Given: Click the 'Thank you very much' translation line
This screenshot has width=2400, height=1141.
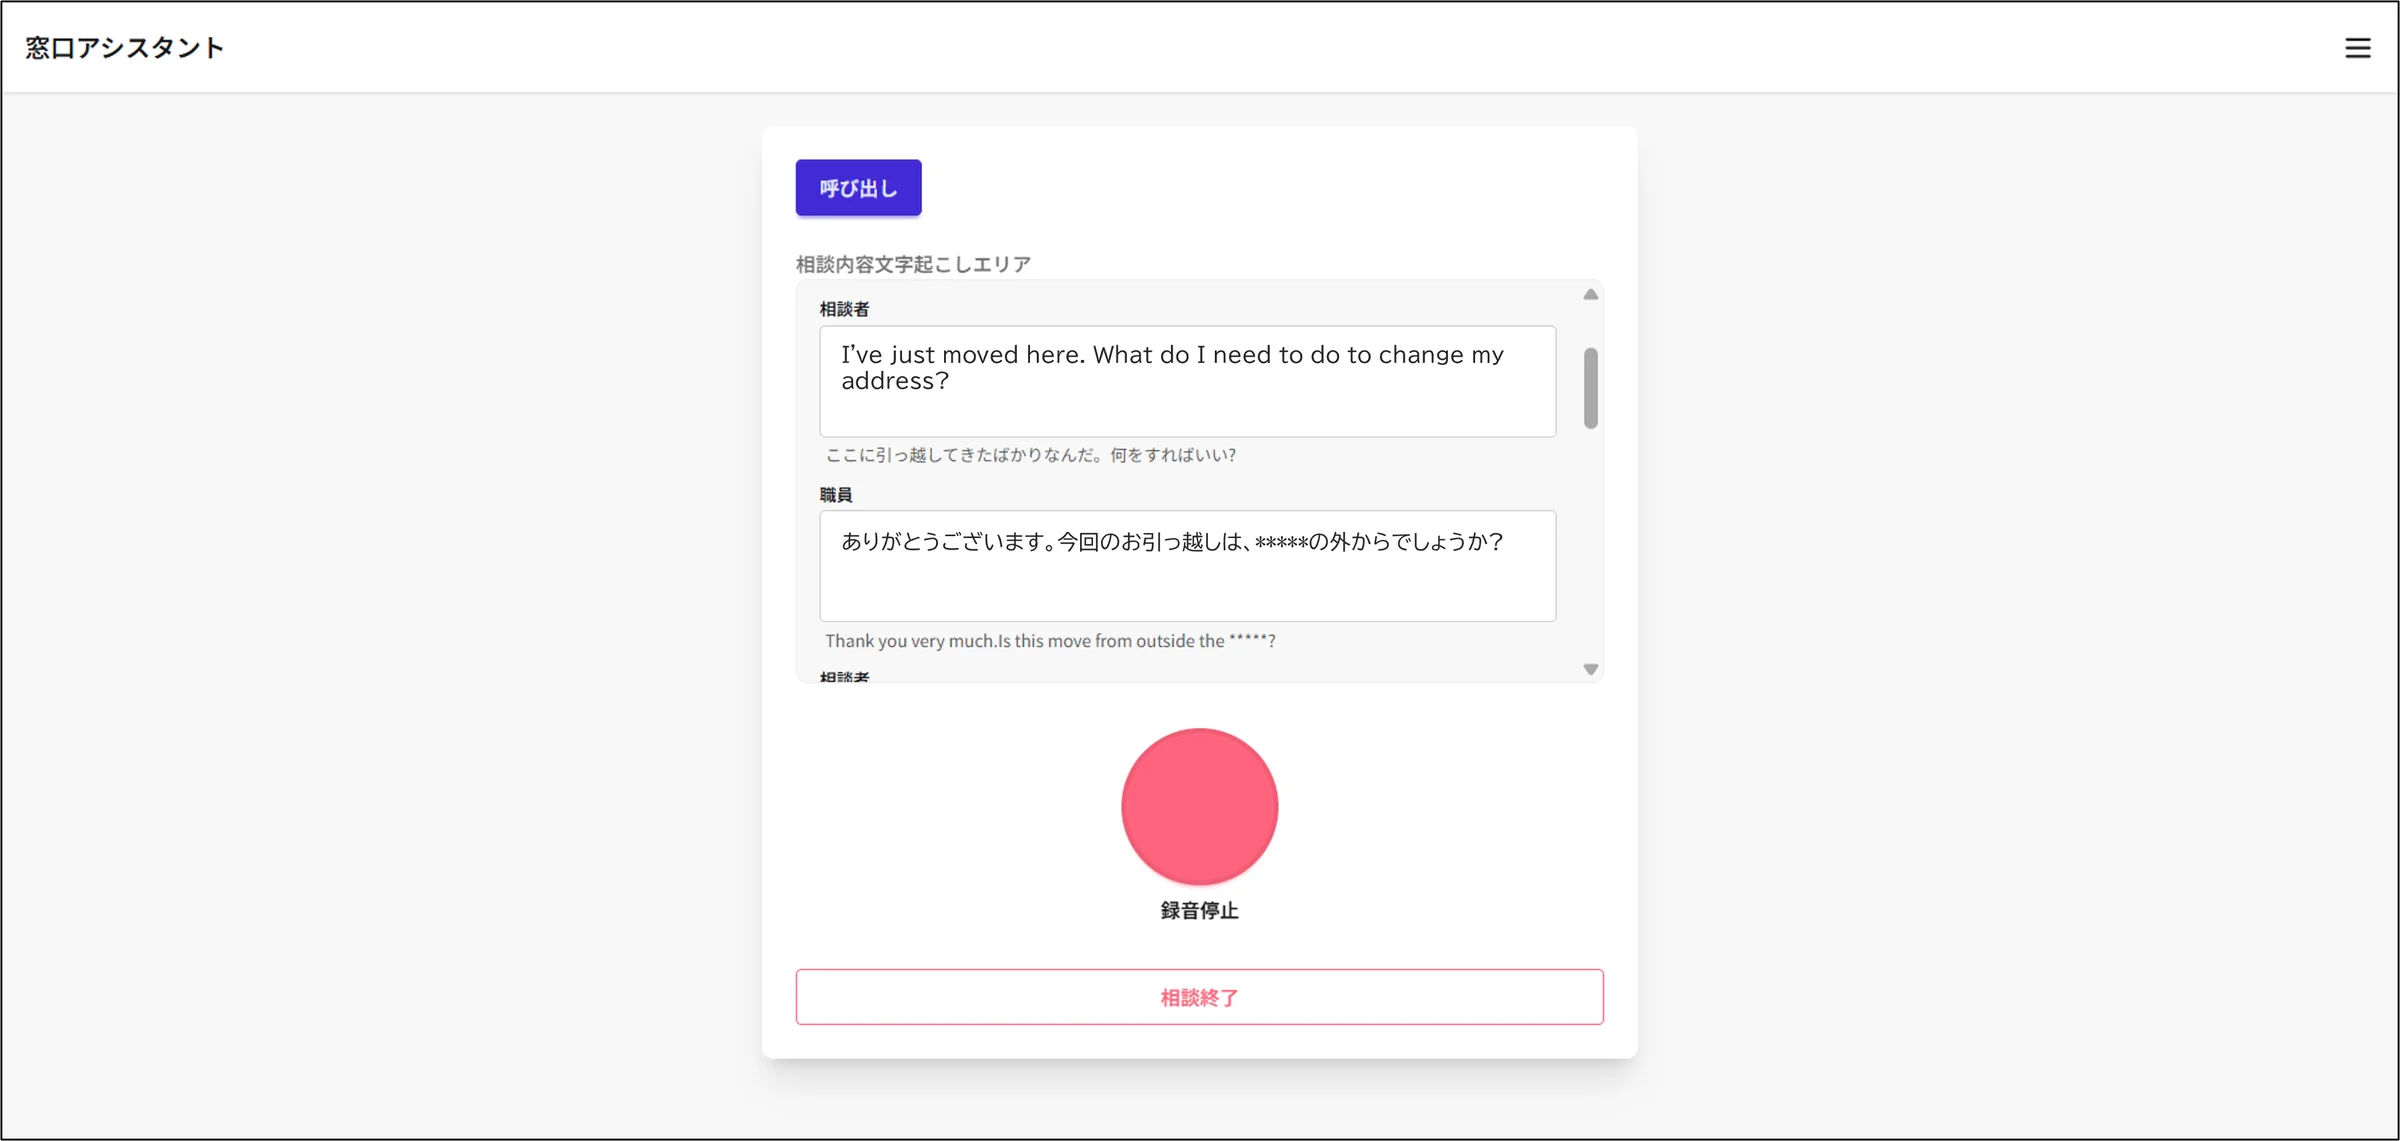Looking at the screenshot, I should 1050,641.
